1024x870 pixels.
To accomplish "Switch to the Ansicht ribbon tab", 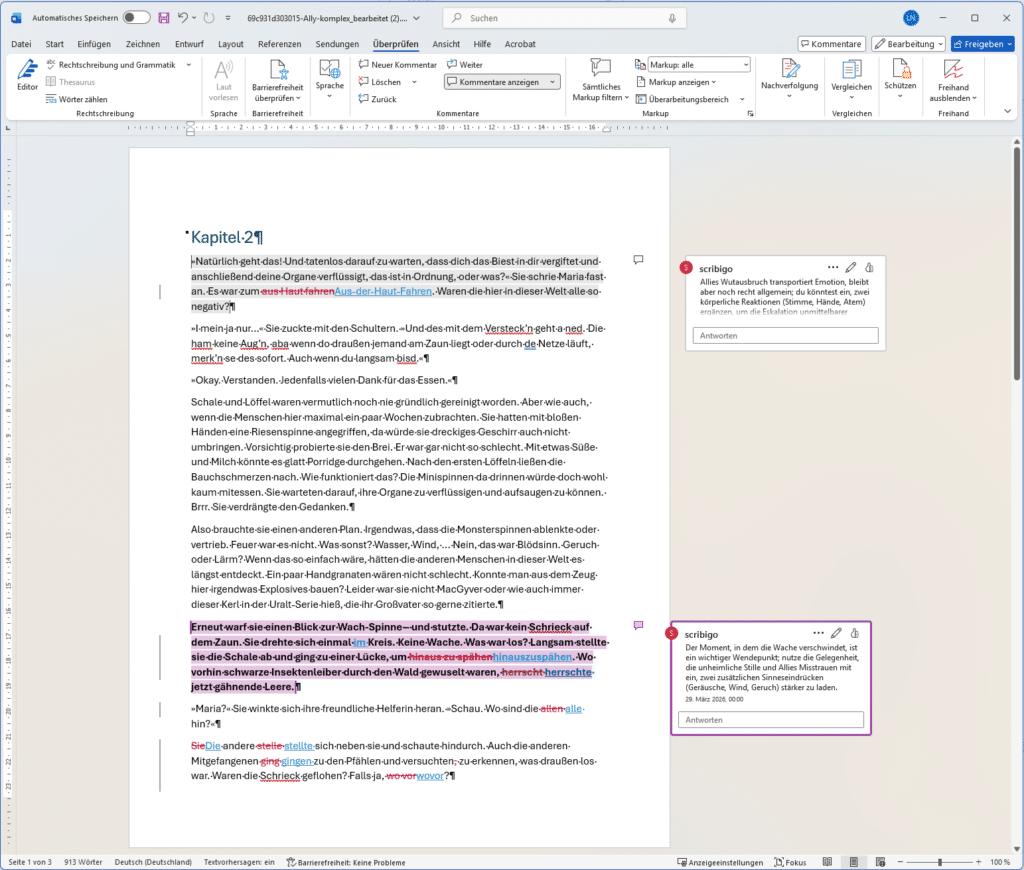I will (446, 44).
